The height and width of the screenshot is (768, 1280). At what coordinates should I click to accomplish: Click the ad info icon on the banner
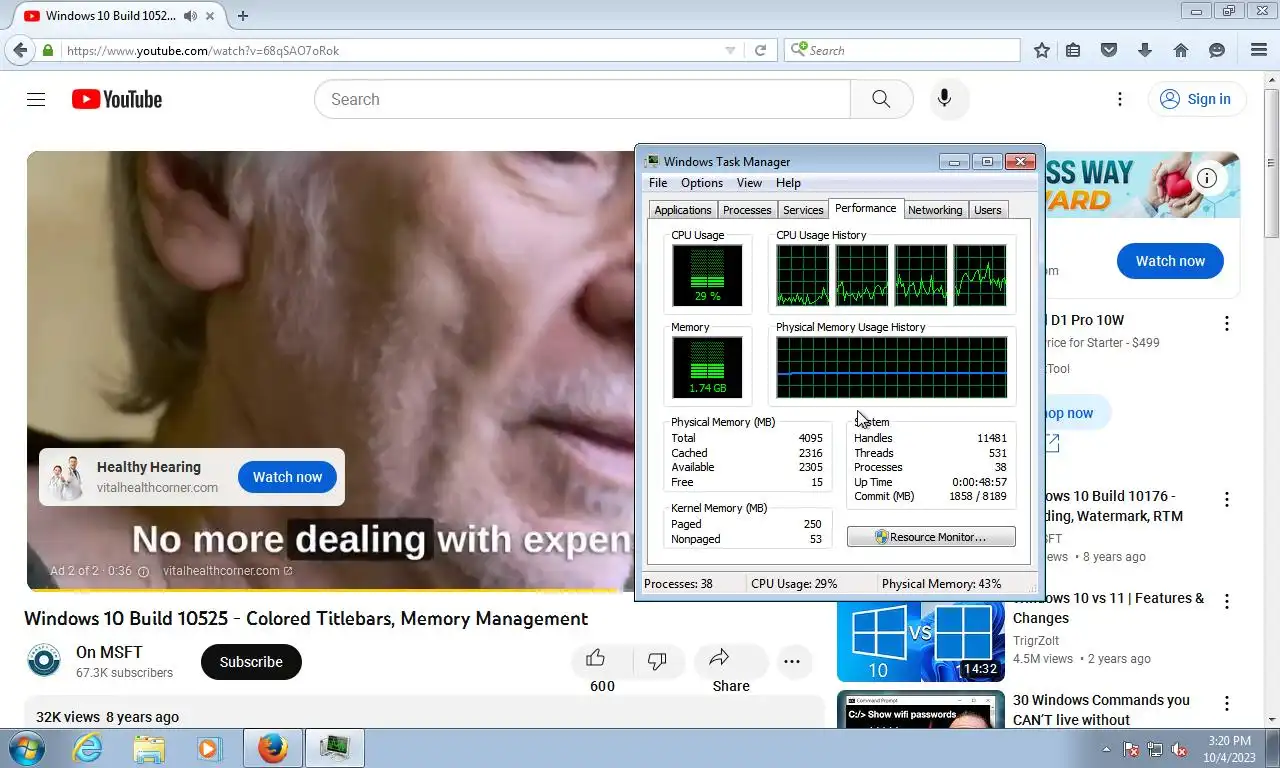[1207, 178]
